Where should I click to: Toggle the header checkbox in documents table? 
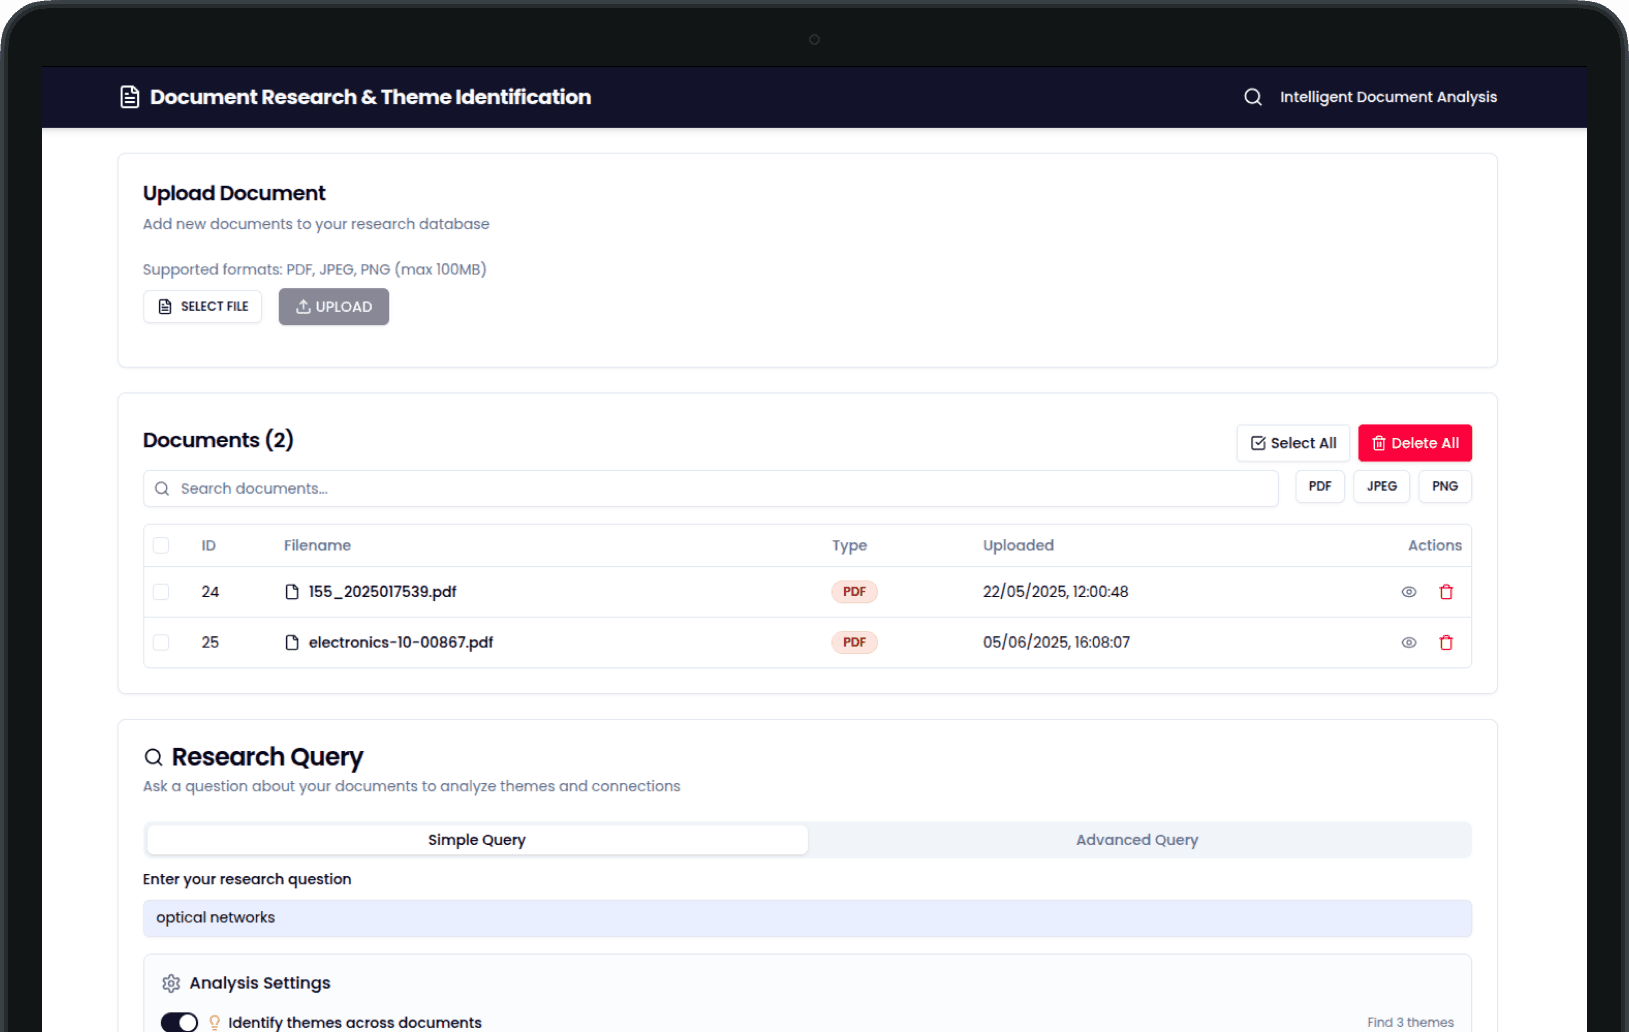pyautogui.click(x=161, y=546)
